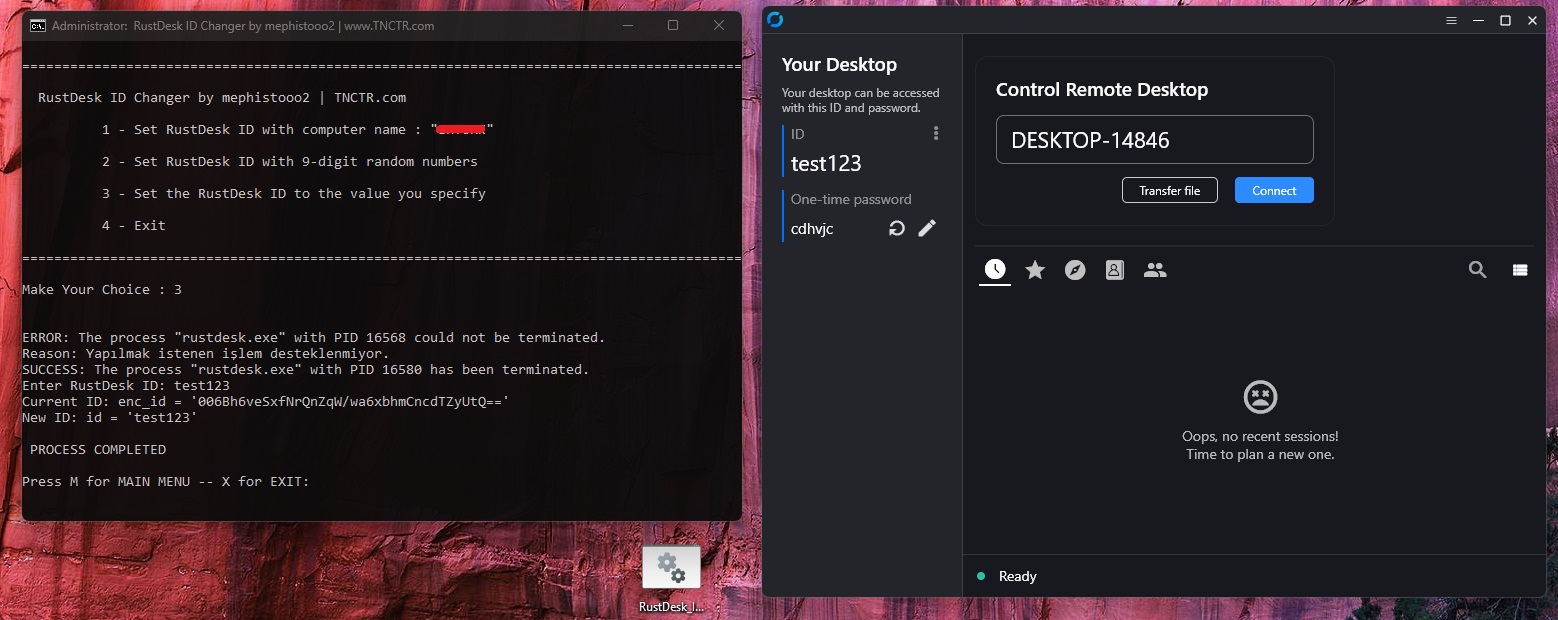Click the RustDesk logo in the title bar
Screen dimensions: 1558x620
coord(774,19)
